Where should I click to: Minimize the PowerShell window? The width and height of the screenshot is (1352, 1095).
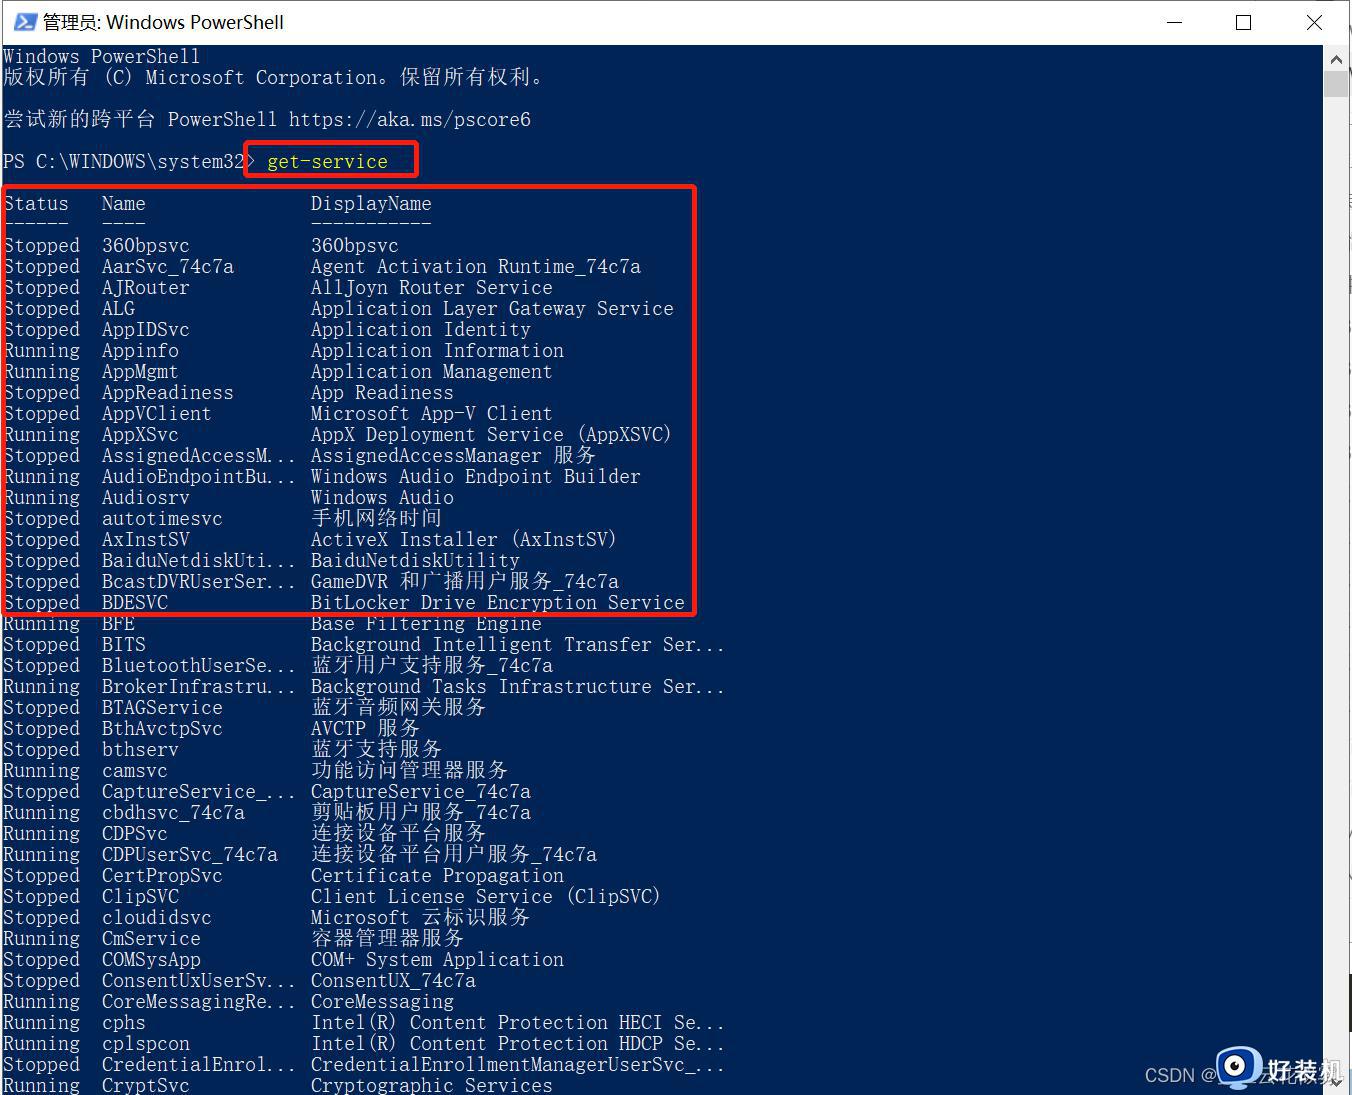pos(1173,22)
